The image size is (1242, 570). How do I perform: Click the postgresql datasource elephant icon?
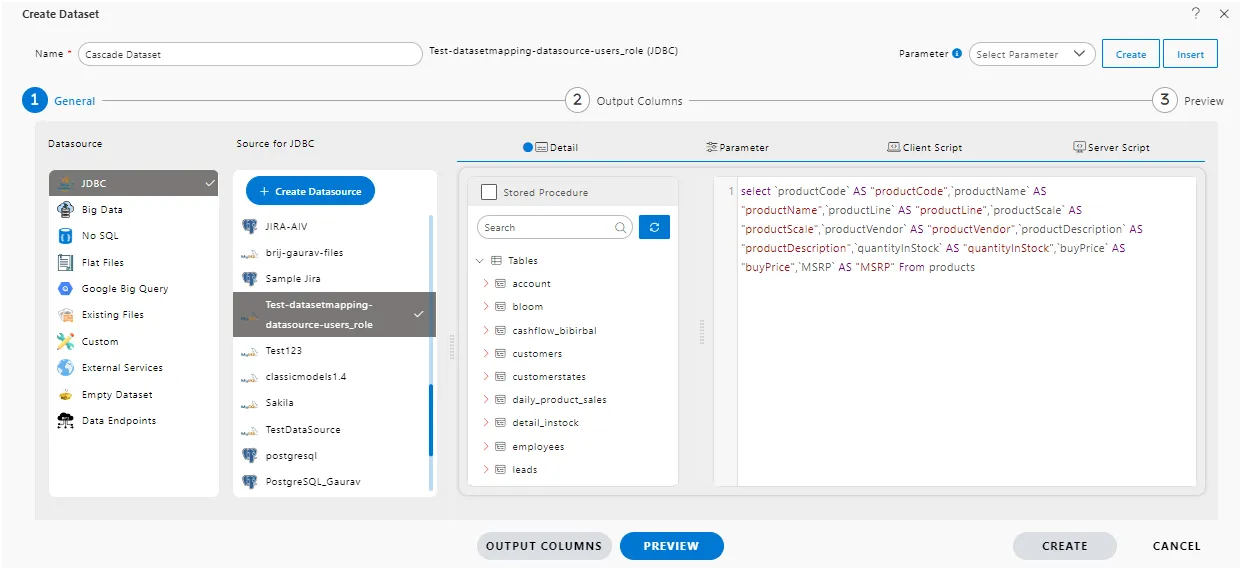coord(250,455)
